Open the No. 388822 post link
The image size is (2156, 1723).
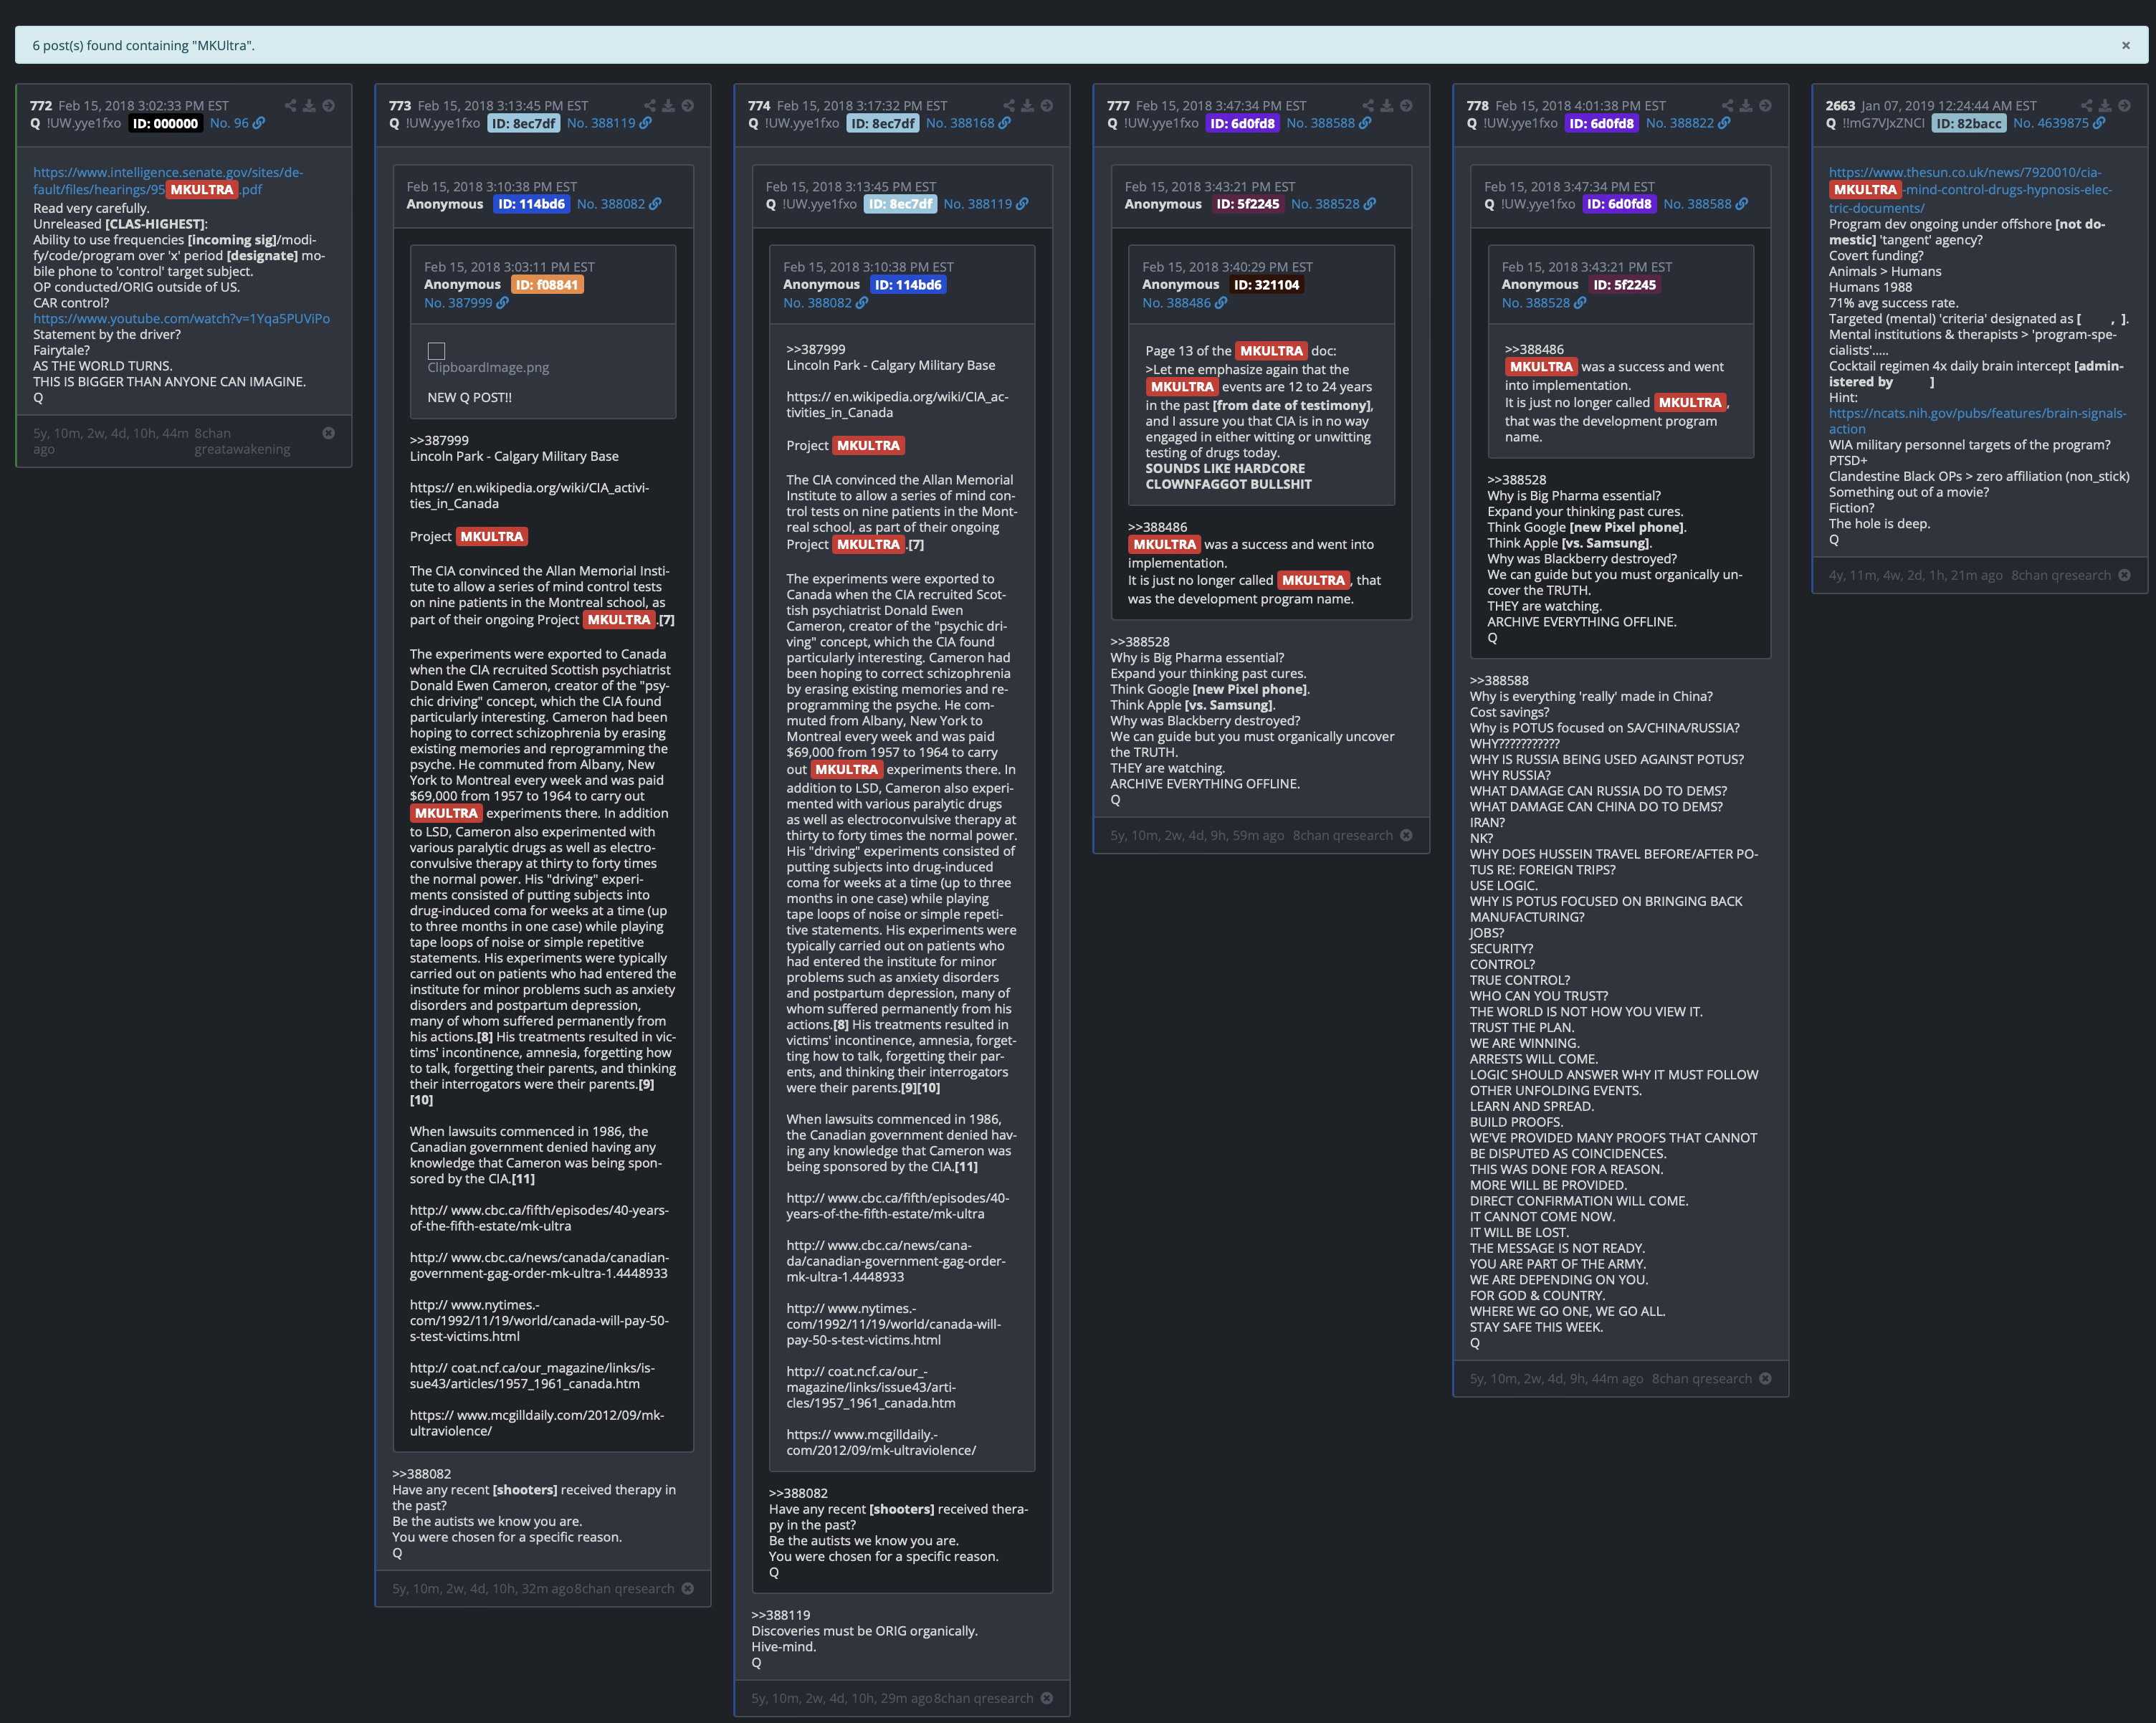pyautogui.click(x=1688, y=123)
